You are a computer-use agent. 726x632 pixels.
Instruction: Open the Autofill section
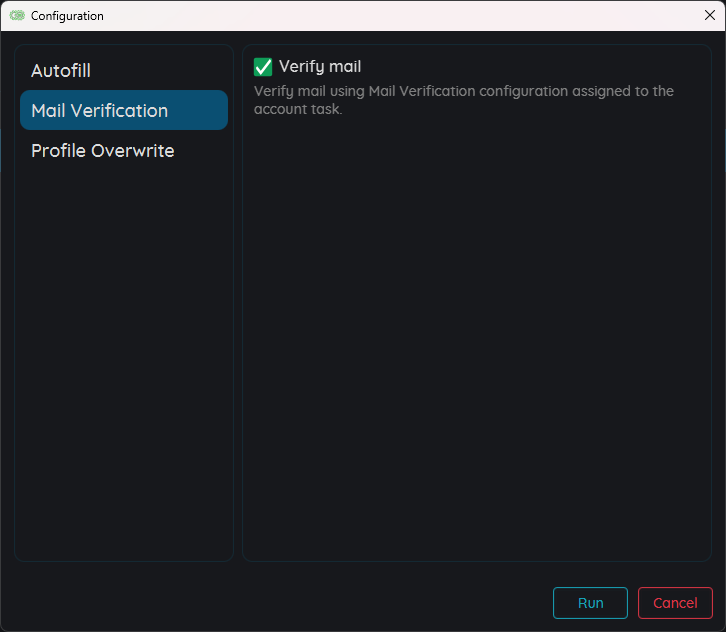(x=61, y=71)
